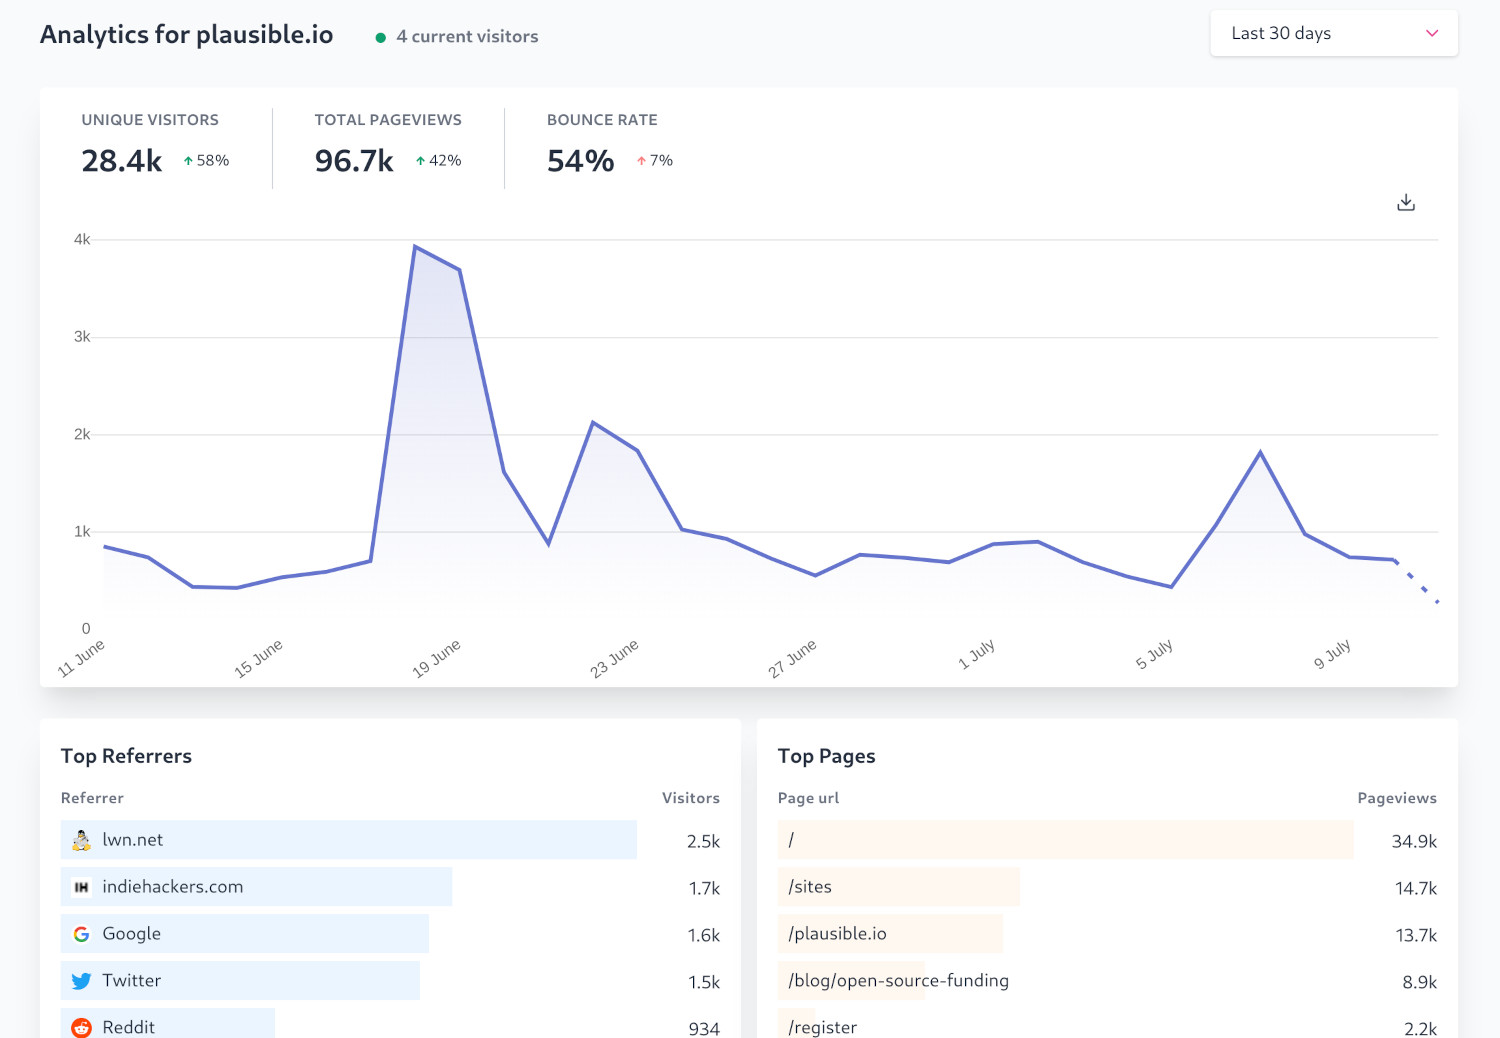Open the Last 30 days period dropdown
The width and height of the screenshot is (1500, 1038).
(1334, 33)
